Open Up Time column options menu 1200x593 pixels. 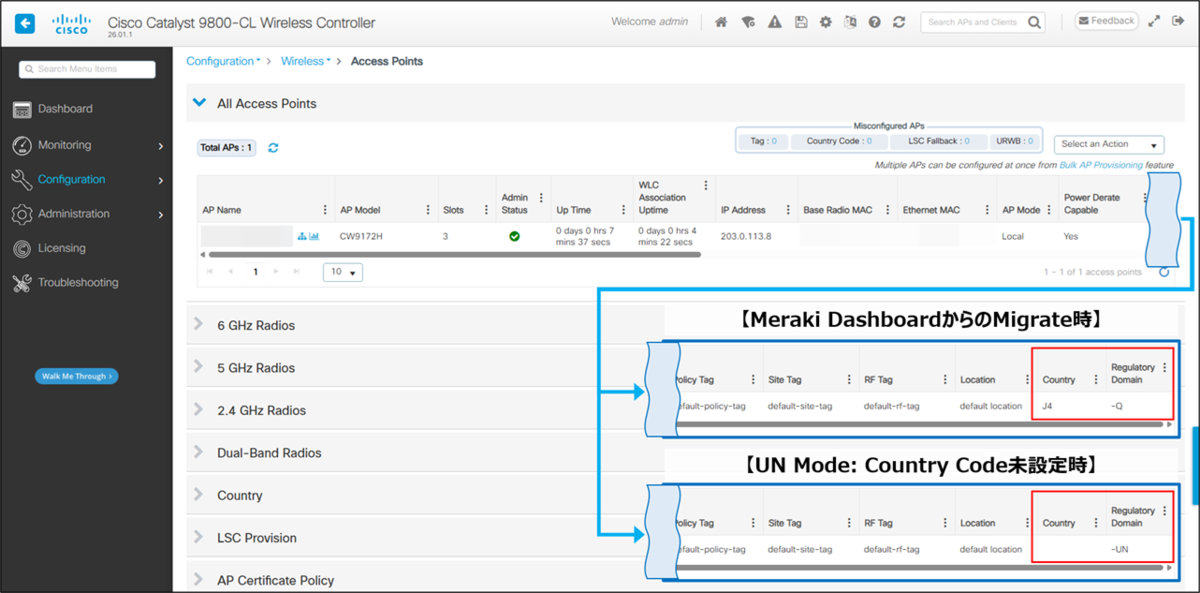[x=625, y=210]
